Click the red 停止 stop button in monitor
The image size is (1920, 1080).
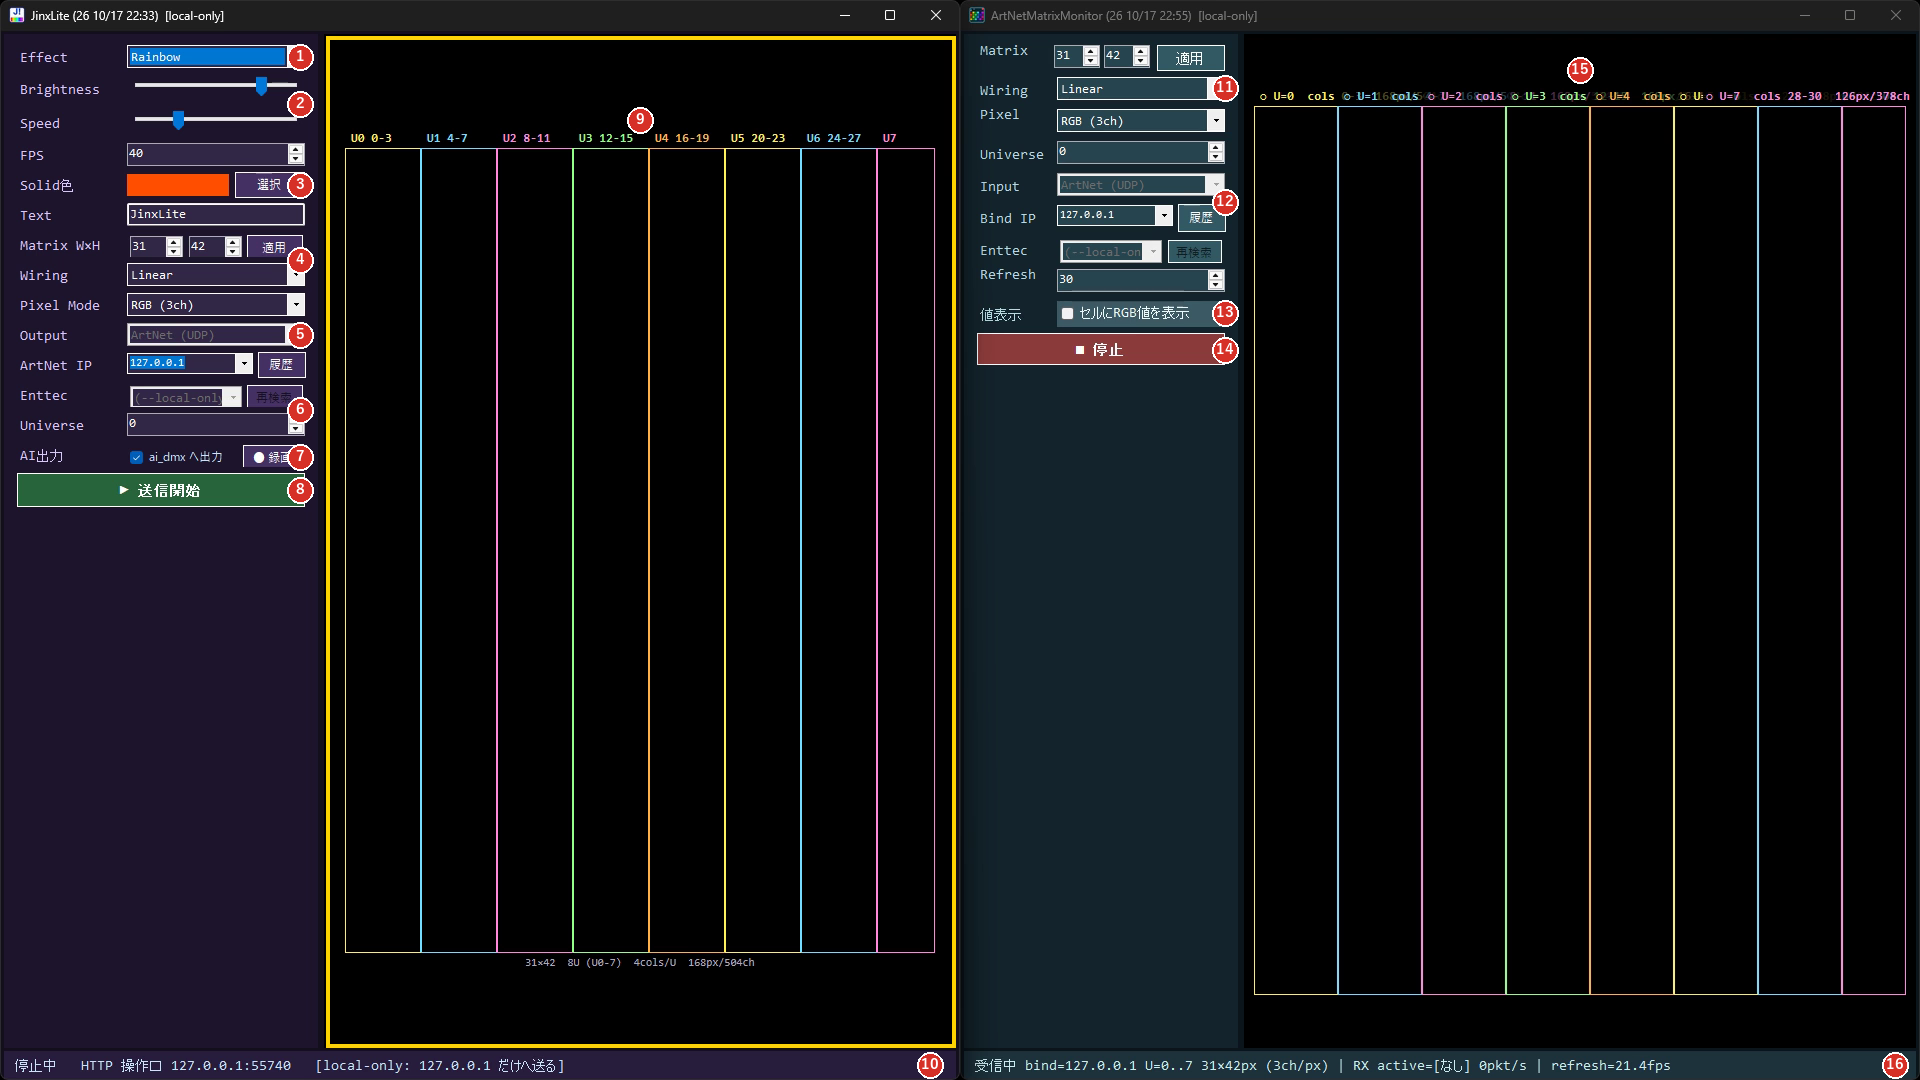(x=1100, y=349)
